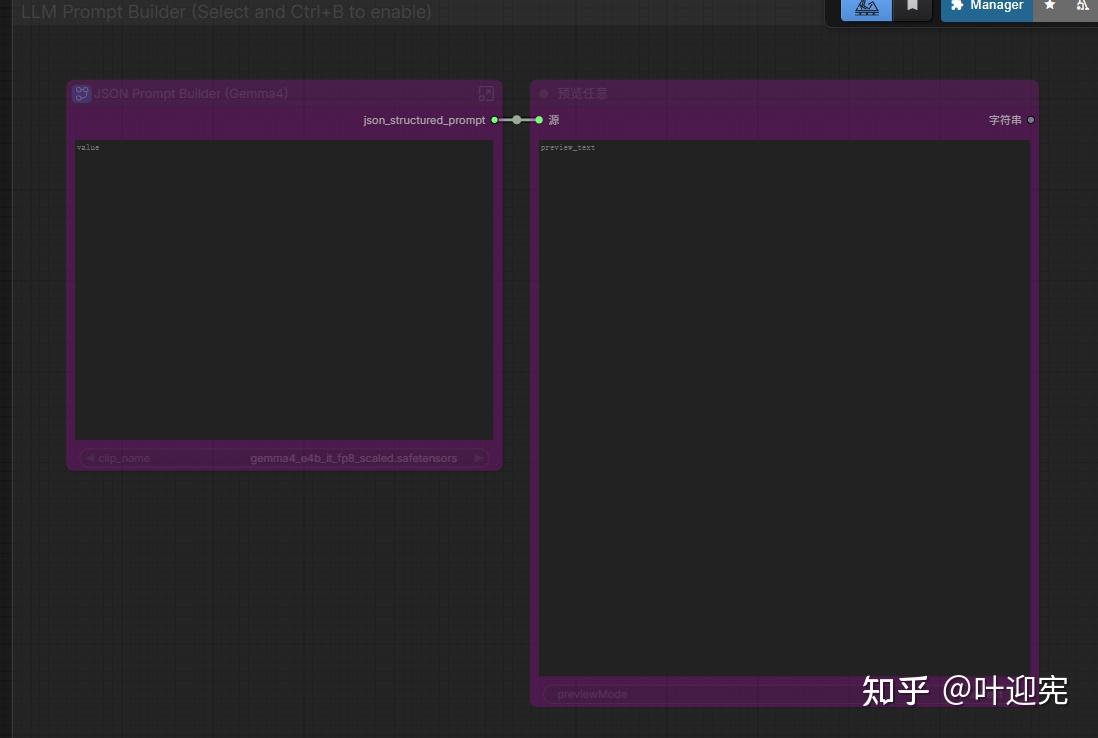1098x738 pixels.
Task: Click into the preview_text area
Action: click(784, 408)
